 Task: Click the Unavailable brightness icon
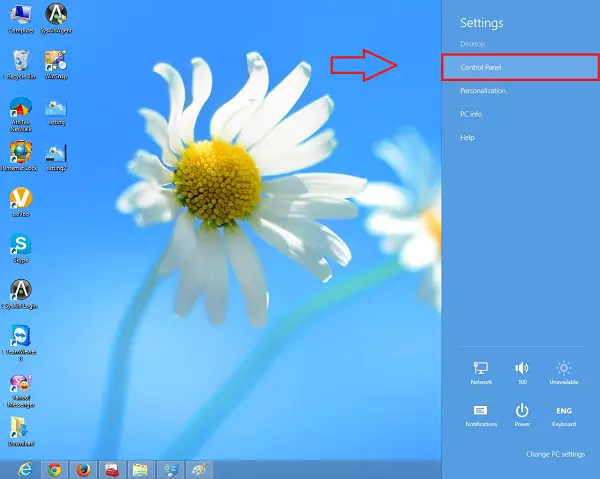click(564, 373)
